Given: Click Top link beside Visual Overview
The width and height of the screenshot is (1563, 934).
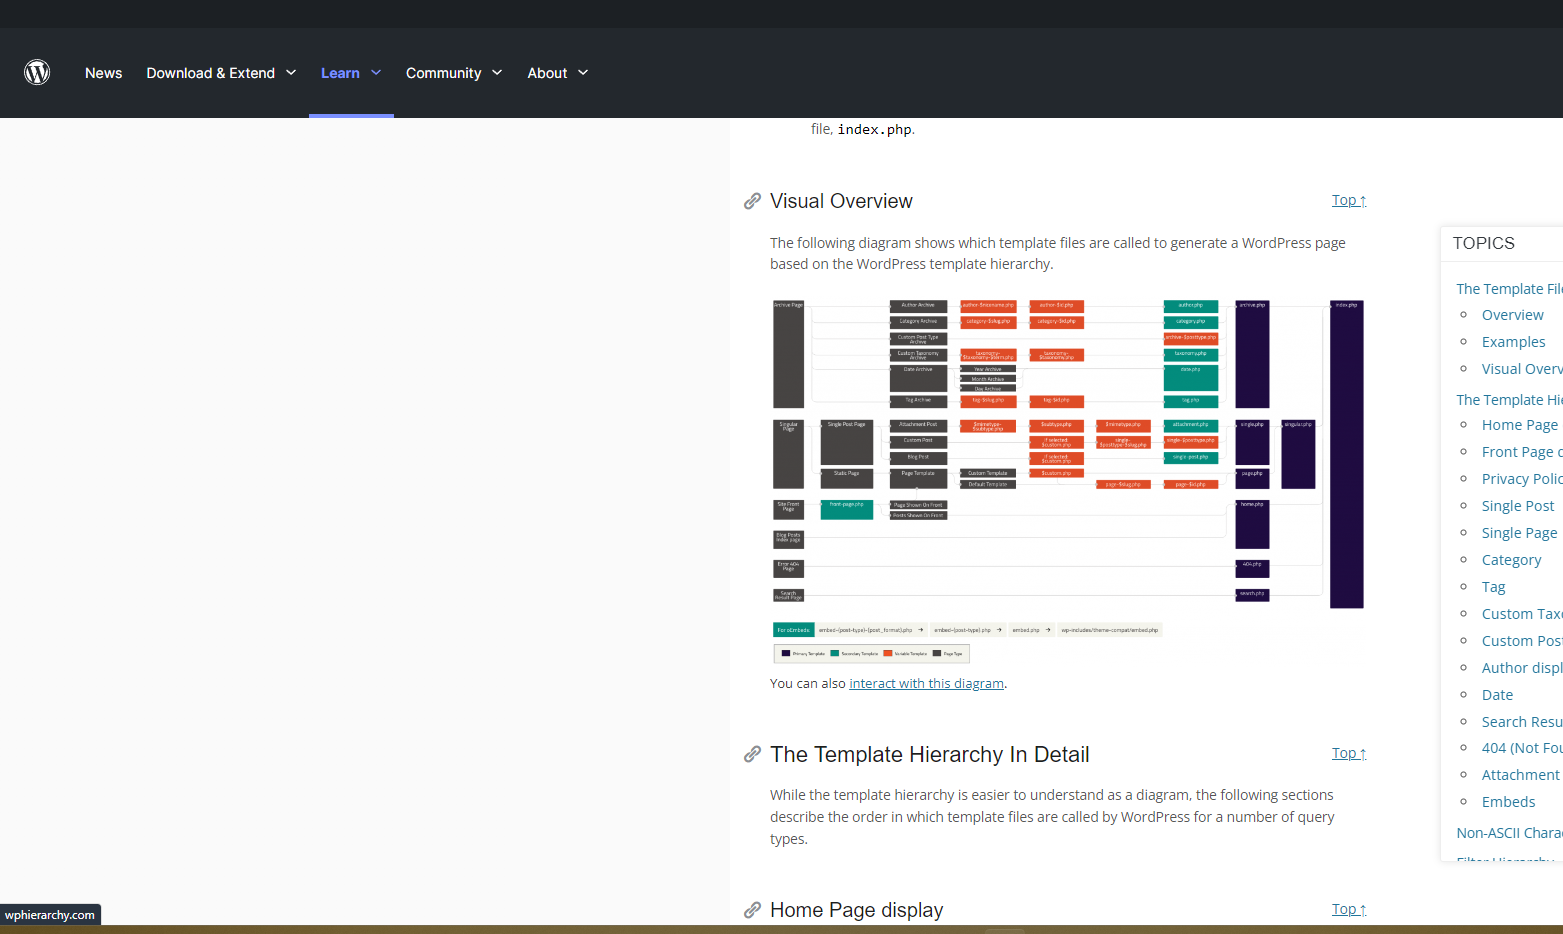Looking at the screenshot, I should point(1347,200).
